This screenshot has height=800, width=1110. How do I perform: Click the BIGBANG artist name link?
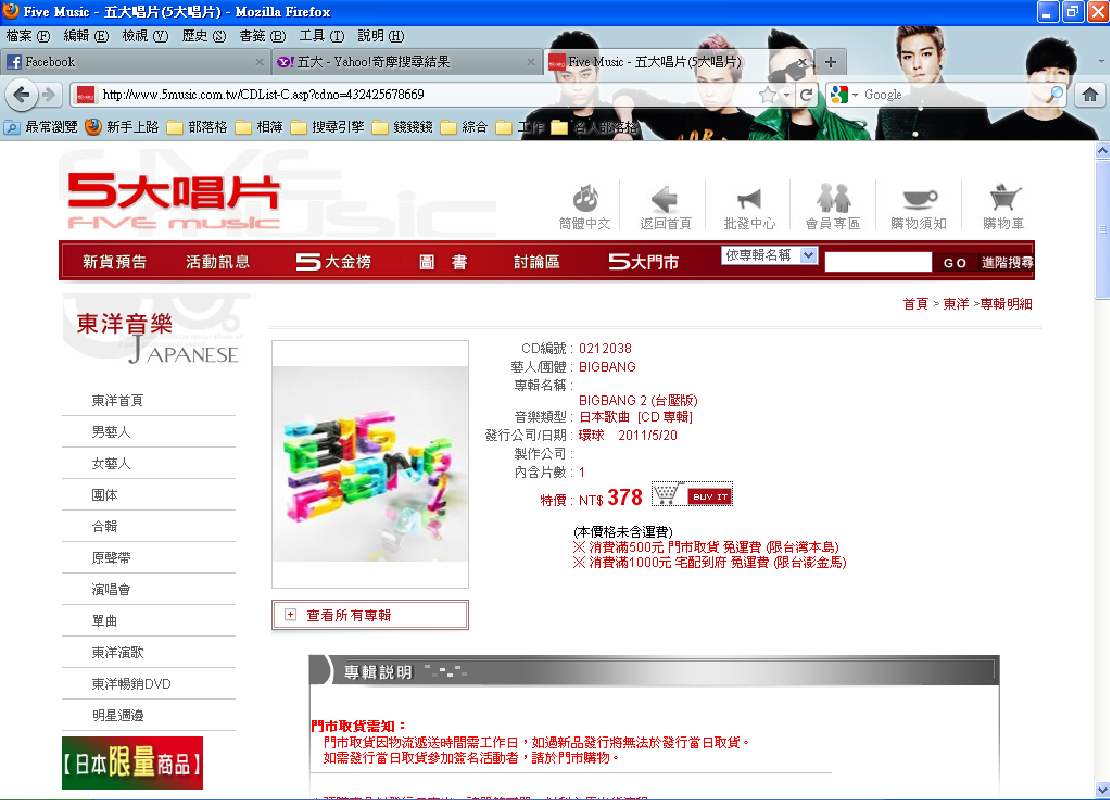click(x=607, y=367)
